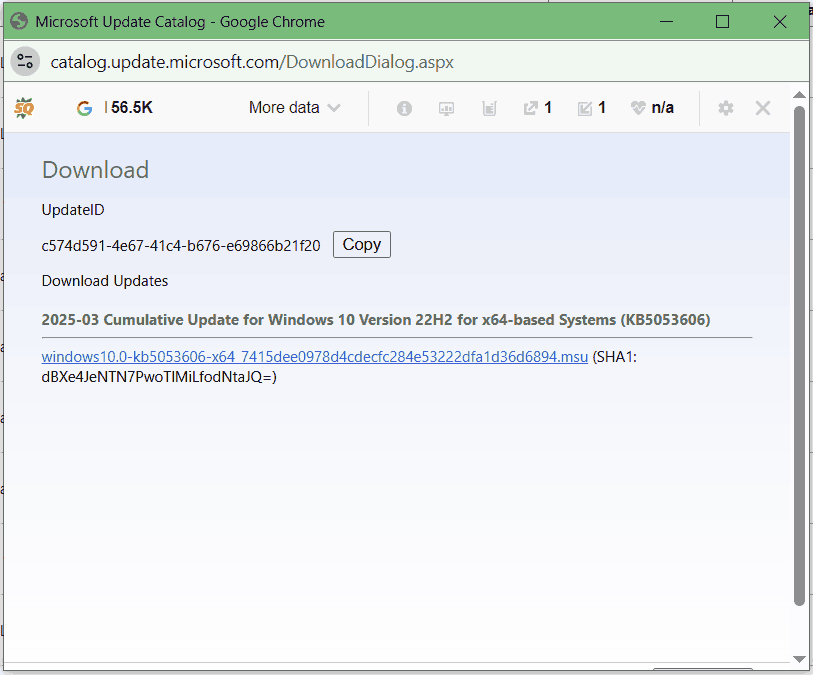Screen dimensions: 813x675
Task: Maximize the Chrome window
Action: point(722,22)
